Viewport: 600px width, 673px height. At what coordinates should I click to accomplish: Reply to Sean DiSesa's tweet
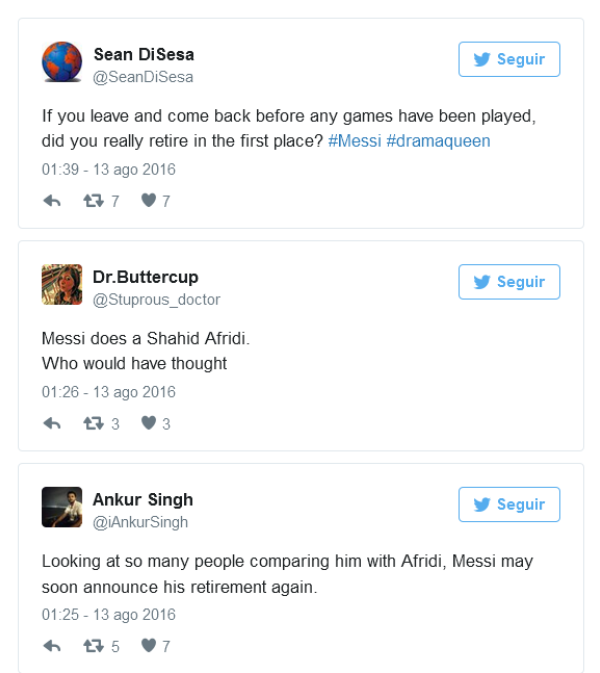click(52, 200)
